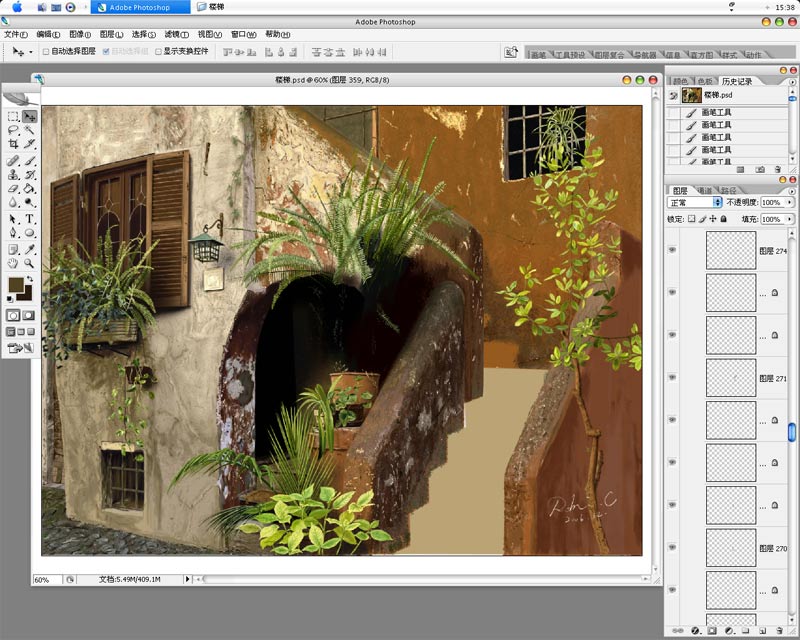Screen dimensions: 800x640
Task: Switch to Quick Mask Mode
Action: (x=29, y=315)
